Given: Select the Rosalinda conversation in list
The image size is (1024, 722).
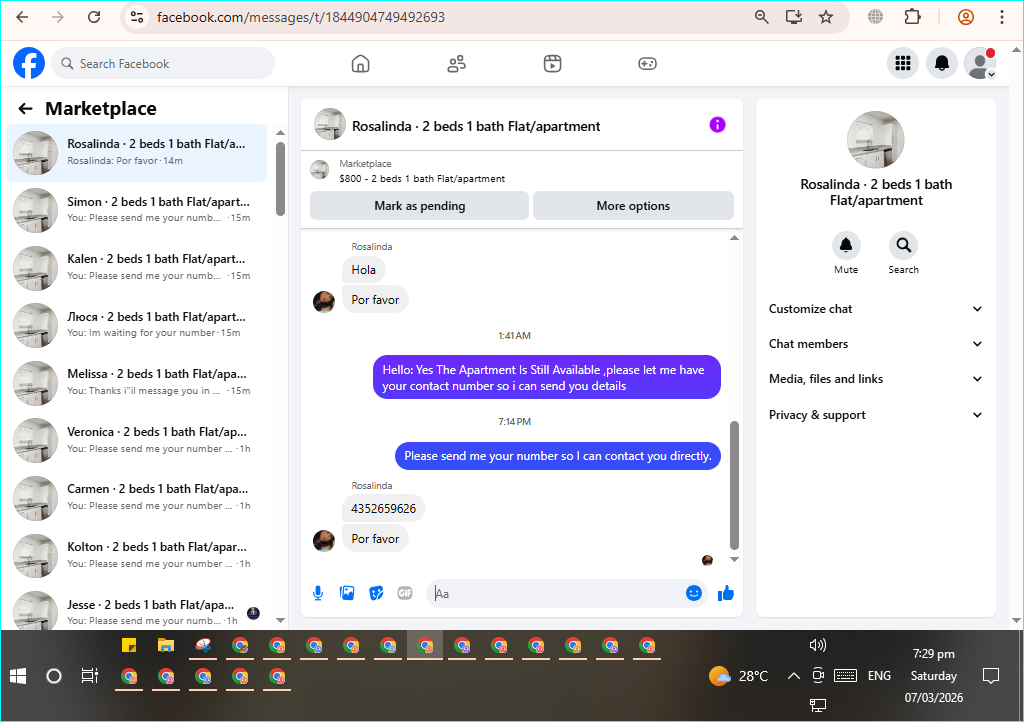Looking at the screenshot, I should tap(136, 153).
